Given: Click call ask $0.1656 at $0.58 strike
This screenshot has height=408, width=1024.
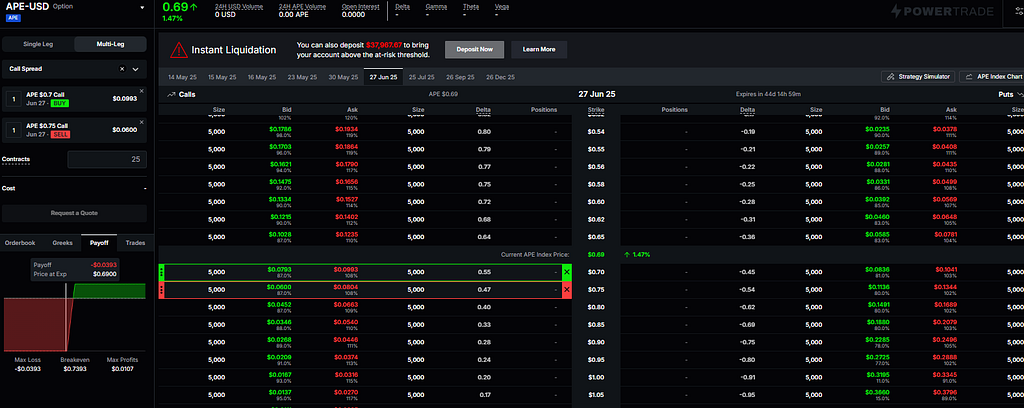Looking at the screenshot, I should pyautogui.click(x=347, y=182).
